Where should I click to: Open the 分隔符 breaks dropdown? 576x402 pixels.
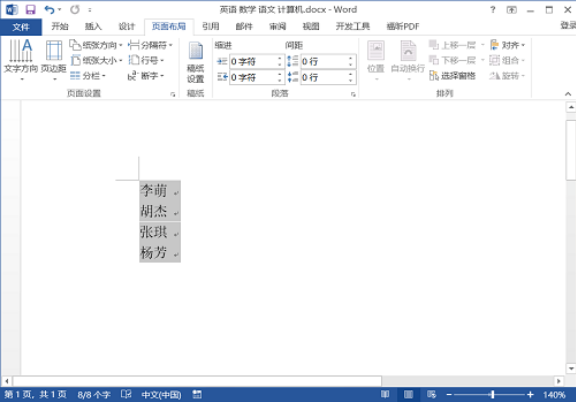[150, 45]
